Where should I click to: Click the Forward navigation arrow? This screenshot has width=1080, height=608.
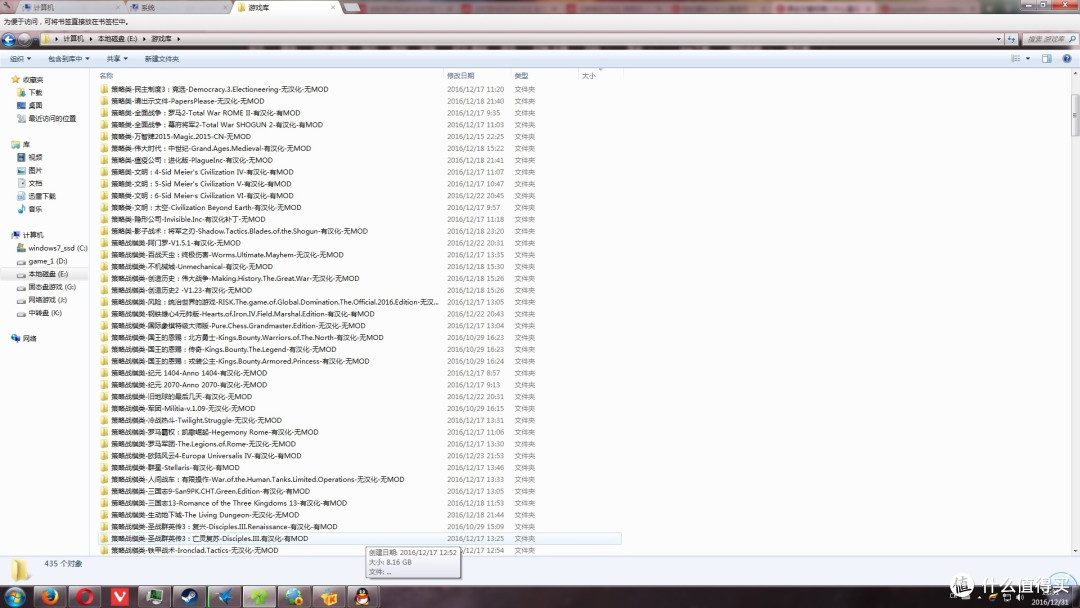[24, 39]
